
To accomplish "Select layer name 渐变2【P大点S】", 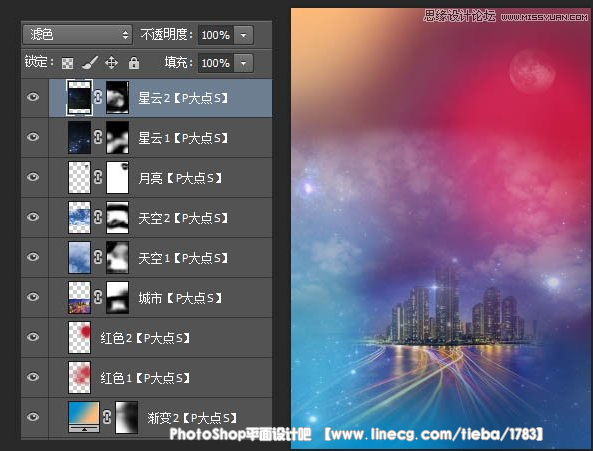I will pyautogui.click(x=192, y=418).
